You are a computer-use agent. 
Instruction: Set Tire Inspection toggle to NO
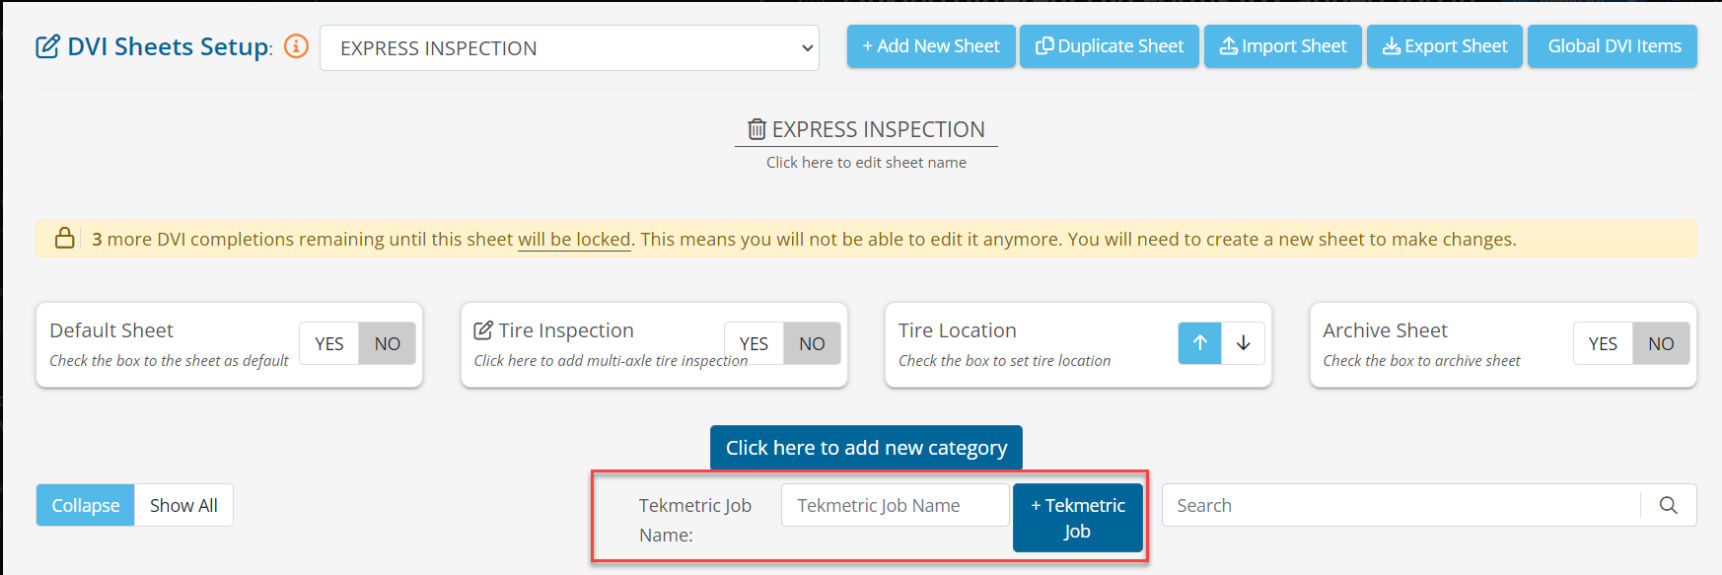(812, 343)
